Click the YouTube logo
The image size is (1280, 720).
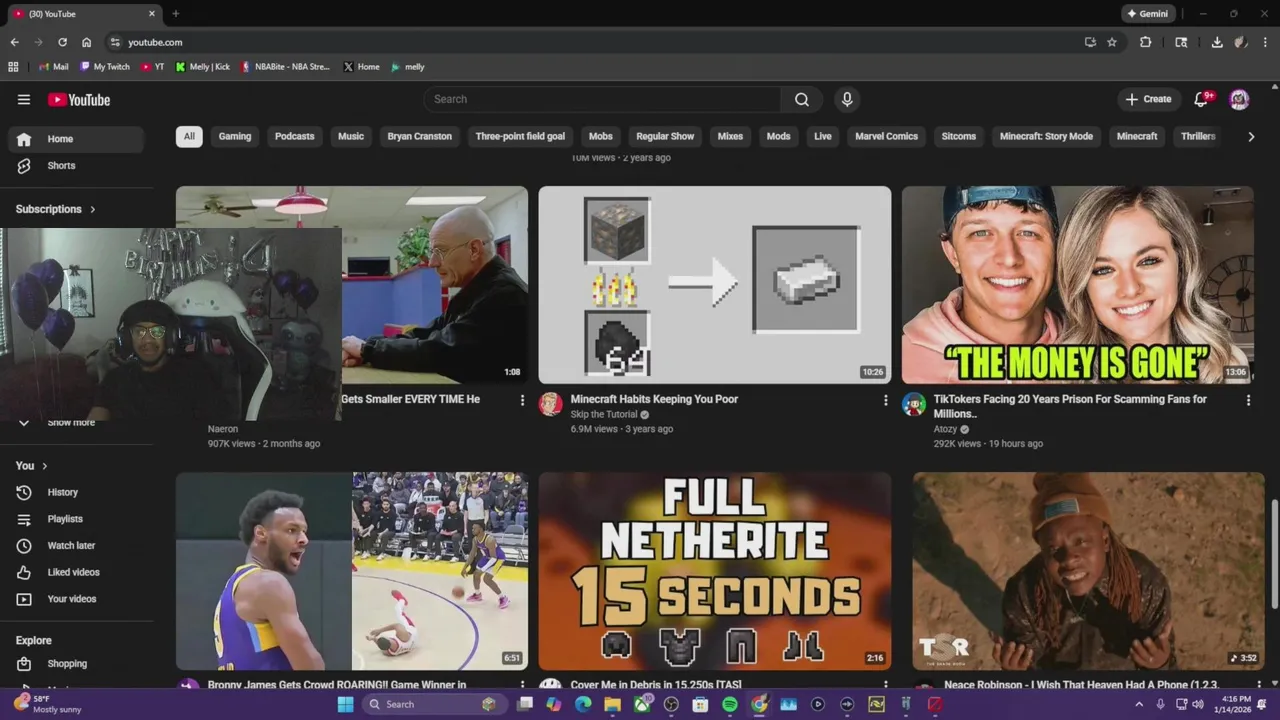click(79, 100)
